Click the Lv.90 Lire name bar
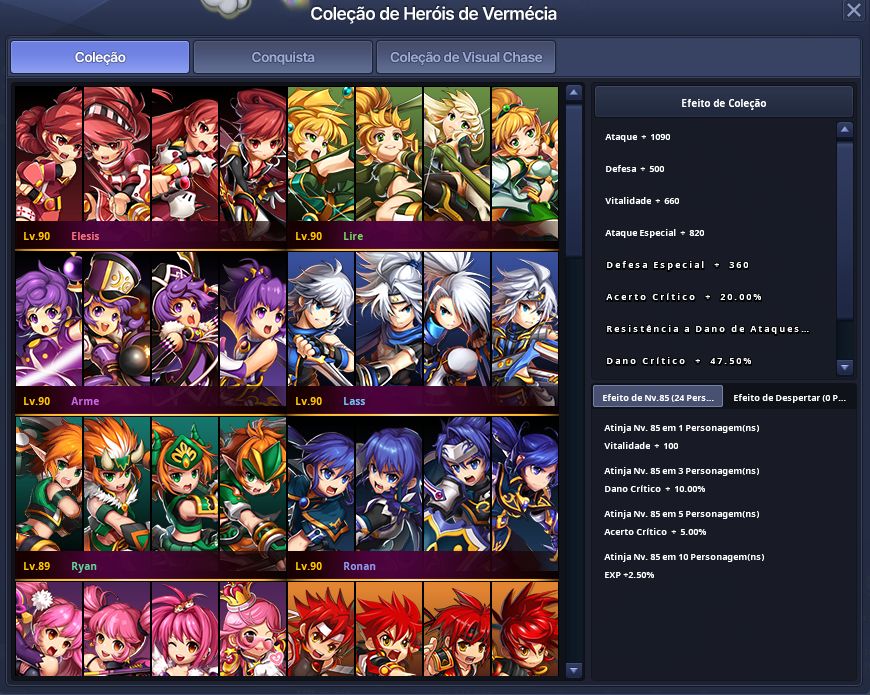870x695 pixels. (x=423, y=236)
